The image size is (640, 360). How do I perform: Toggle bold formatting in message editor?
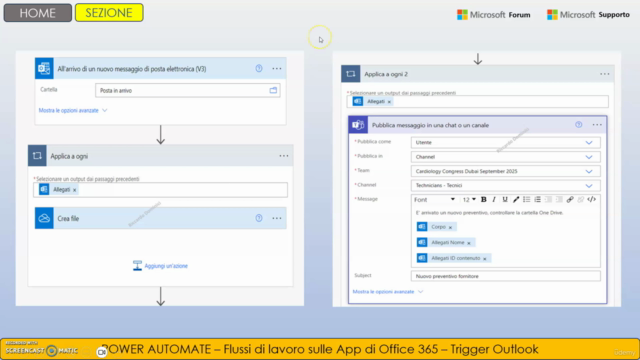pos(484,200)
